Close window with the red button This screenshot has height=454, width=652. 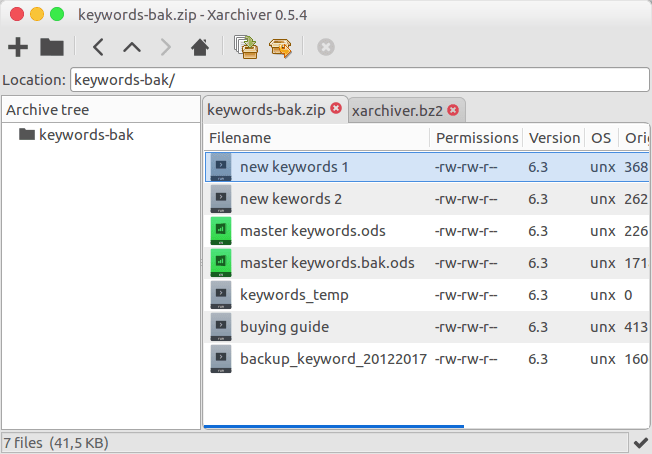click(x=17, y=14)
